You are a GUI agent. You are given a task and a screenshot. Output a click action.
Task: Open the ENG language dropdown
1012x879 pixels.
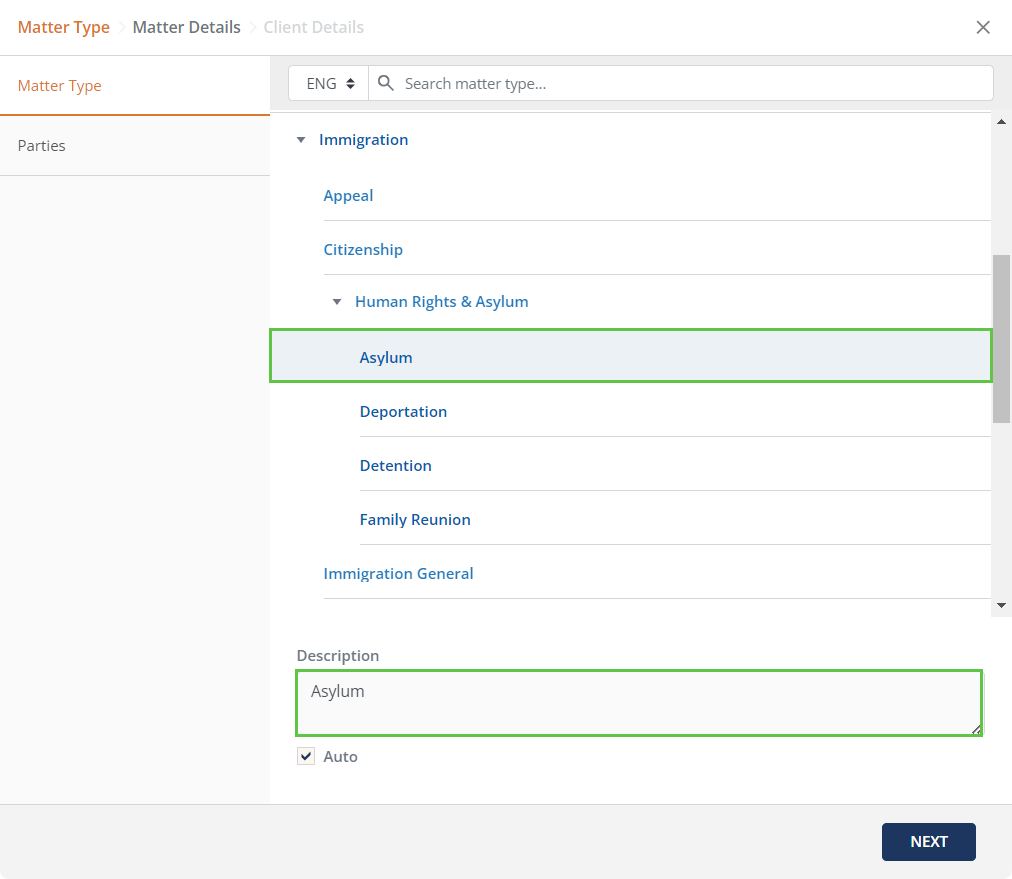329,84
